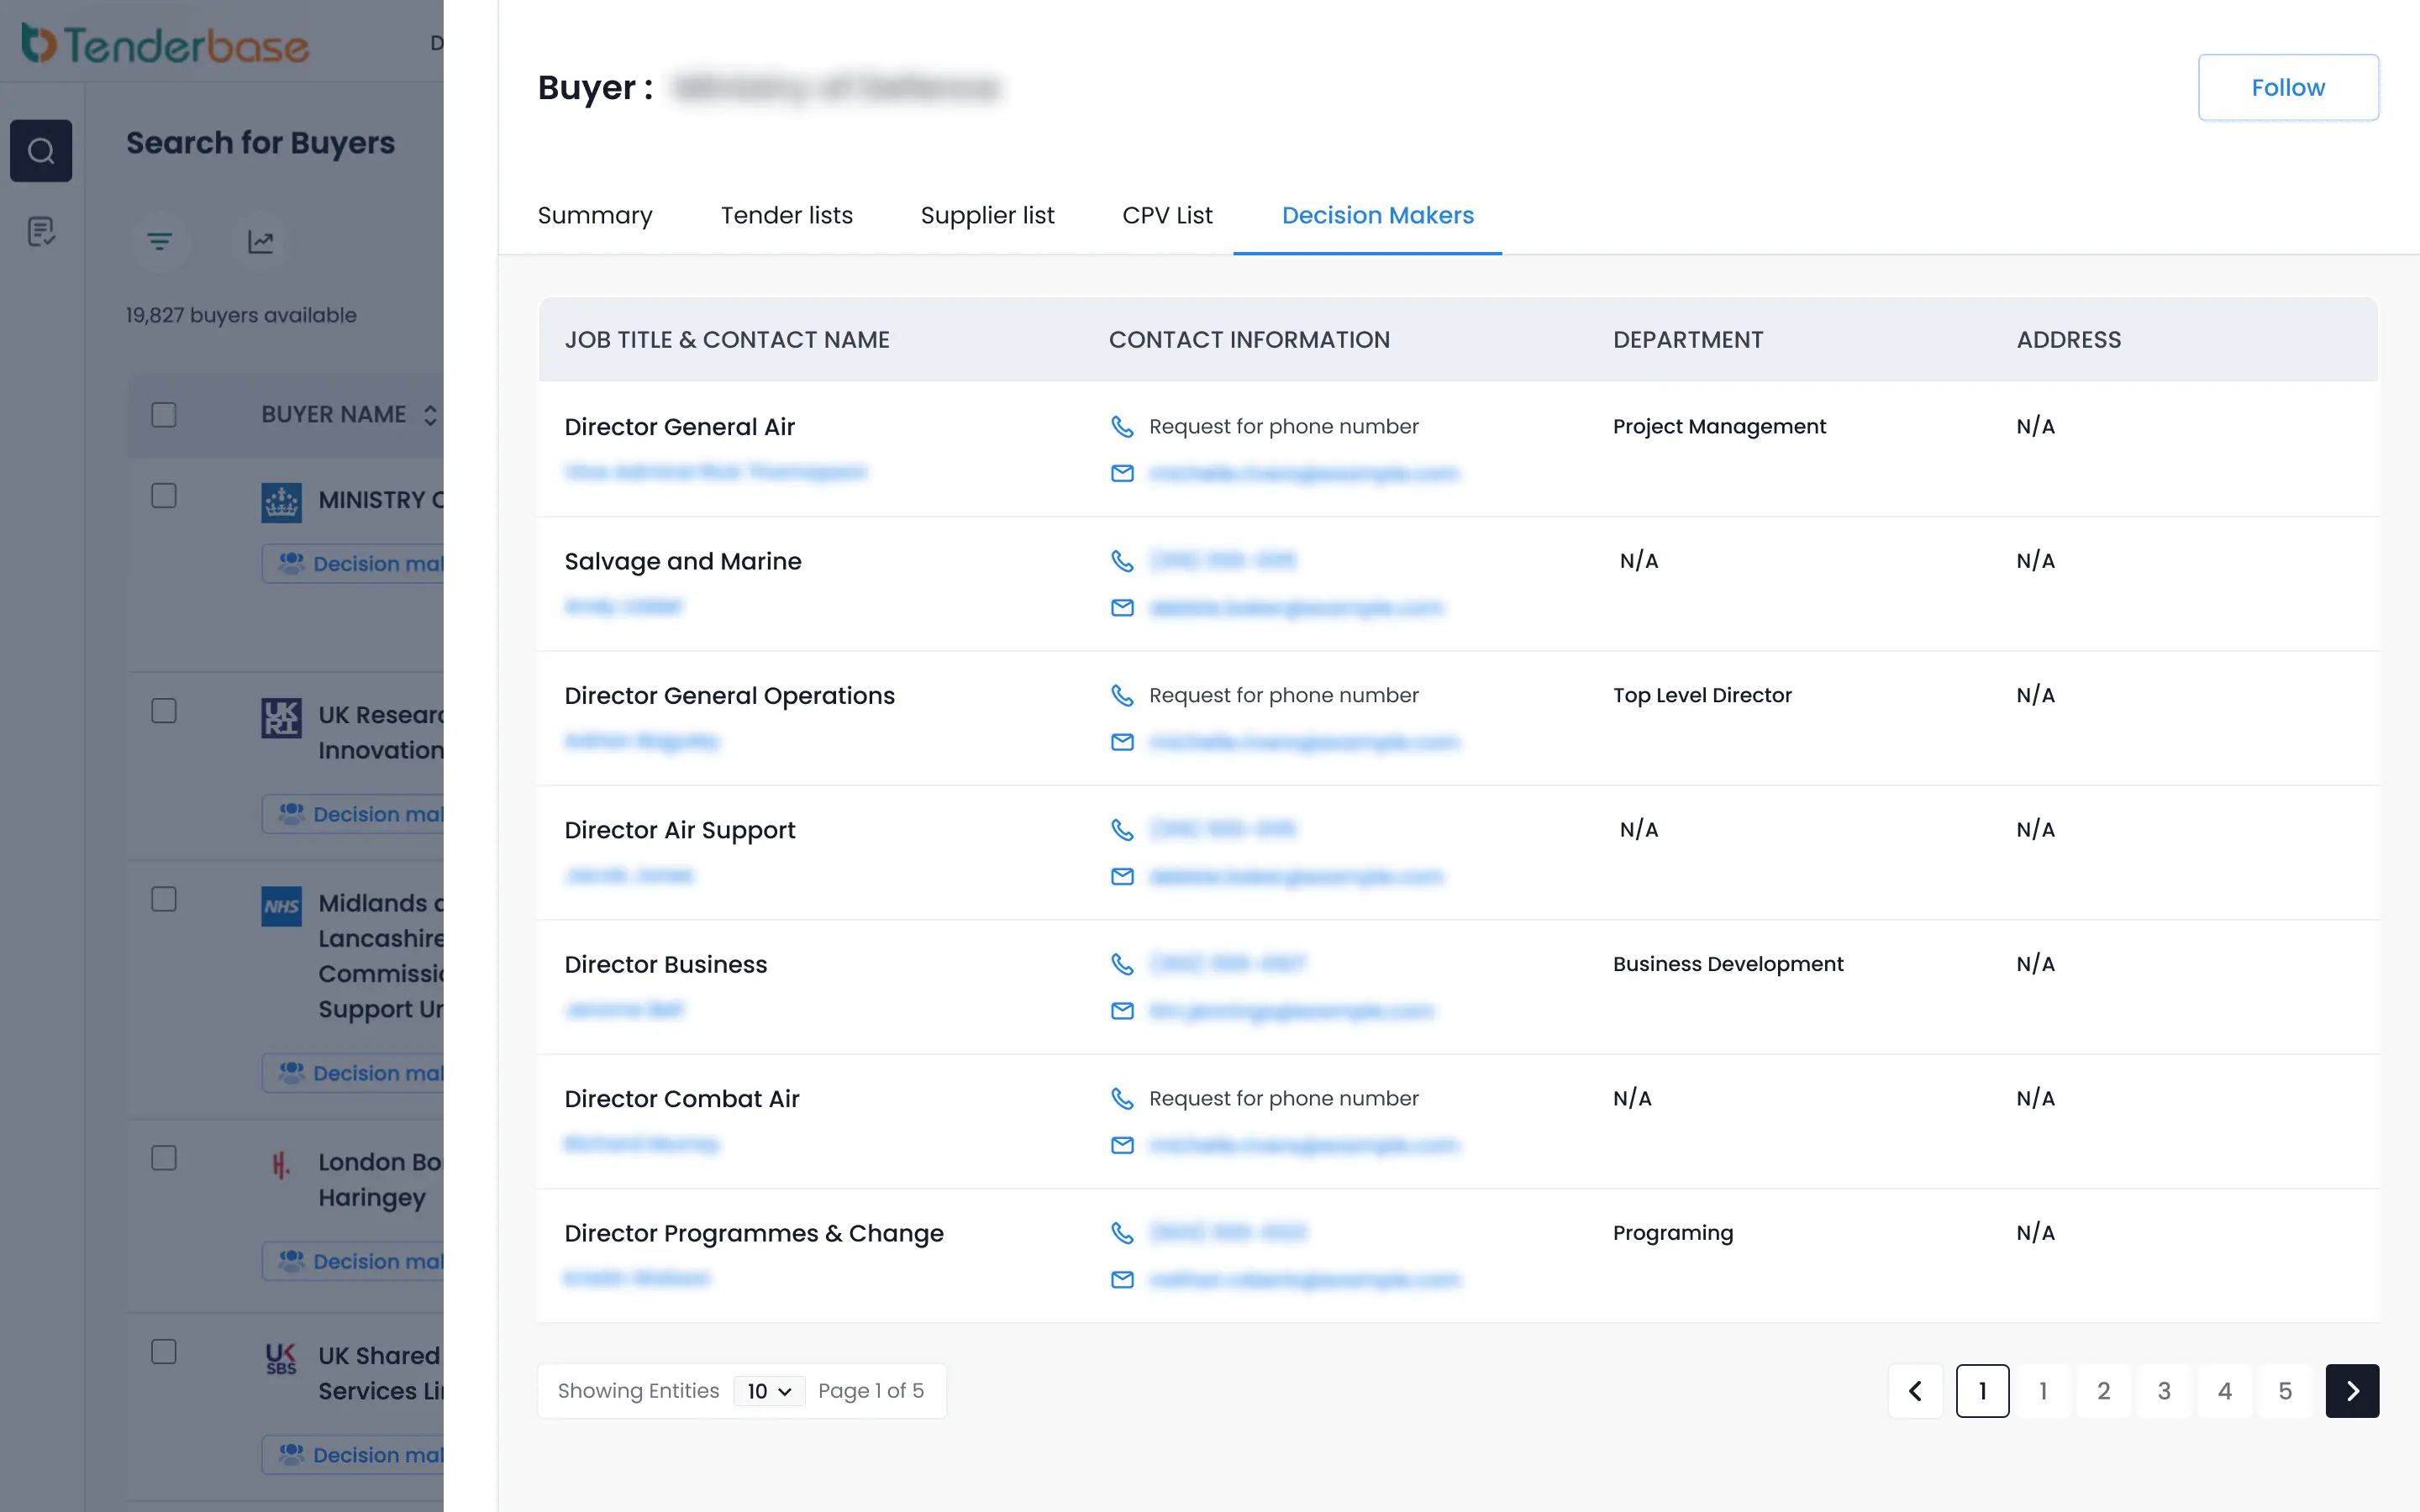Select all buyers header checkbox
The height and width of the screenshot is (1512, 2420).
164,415
